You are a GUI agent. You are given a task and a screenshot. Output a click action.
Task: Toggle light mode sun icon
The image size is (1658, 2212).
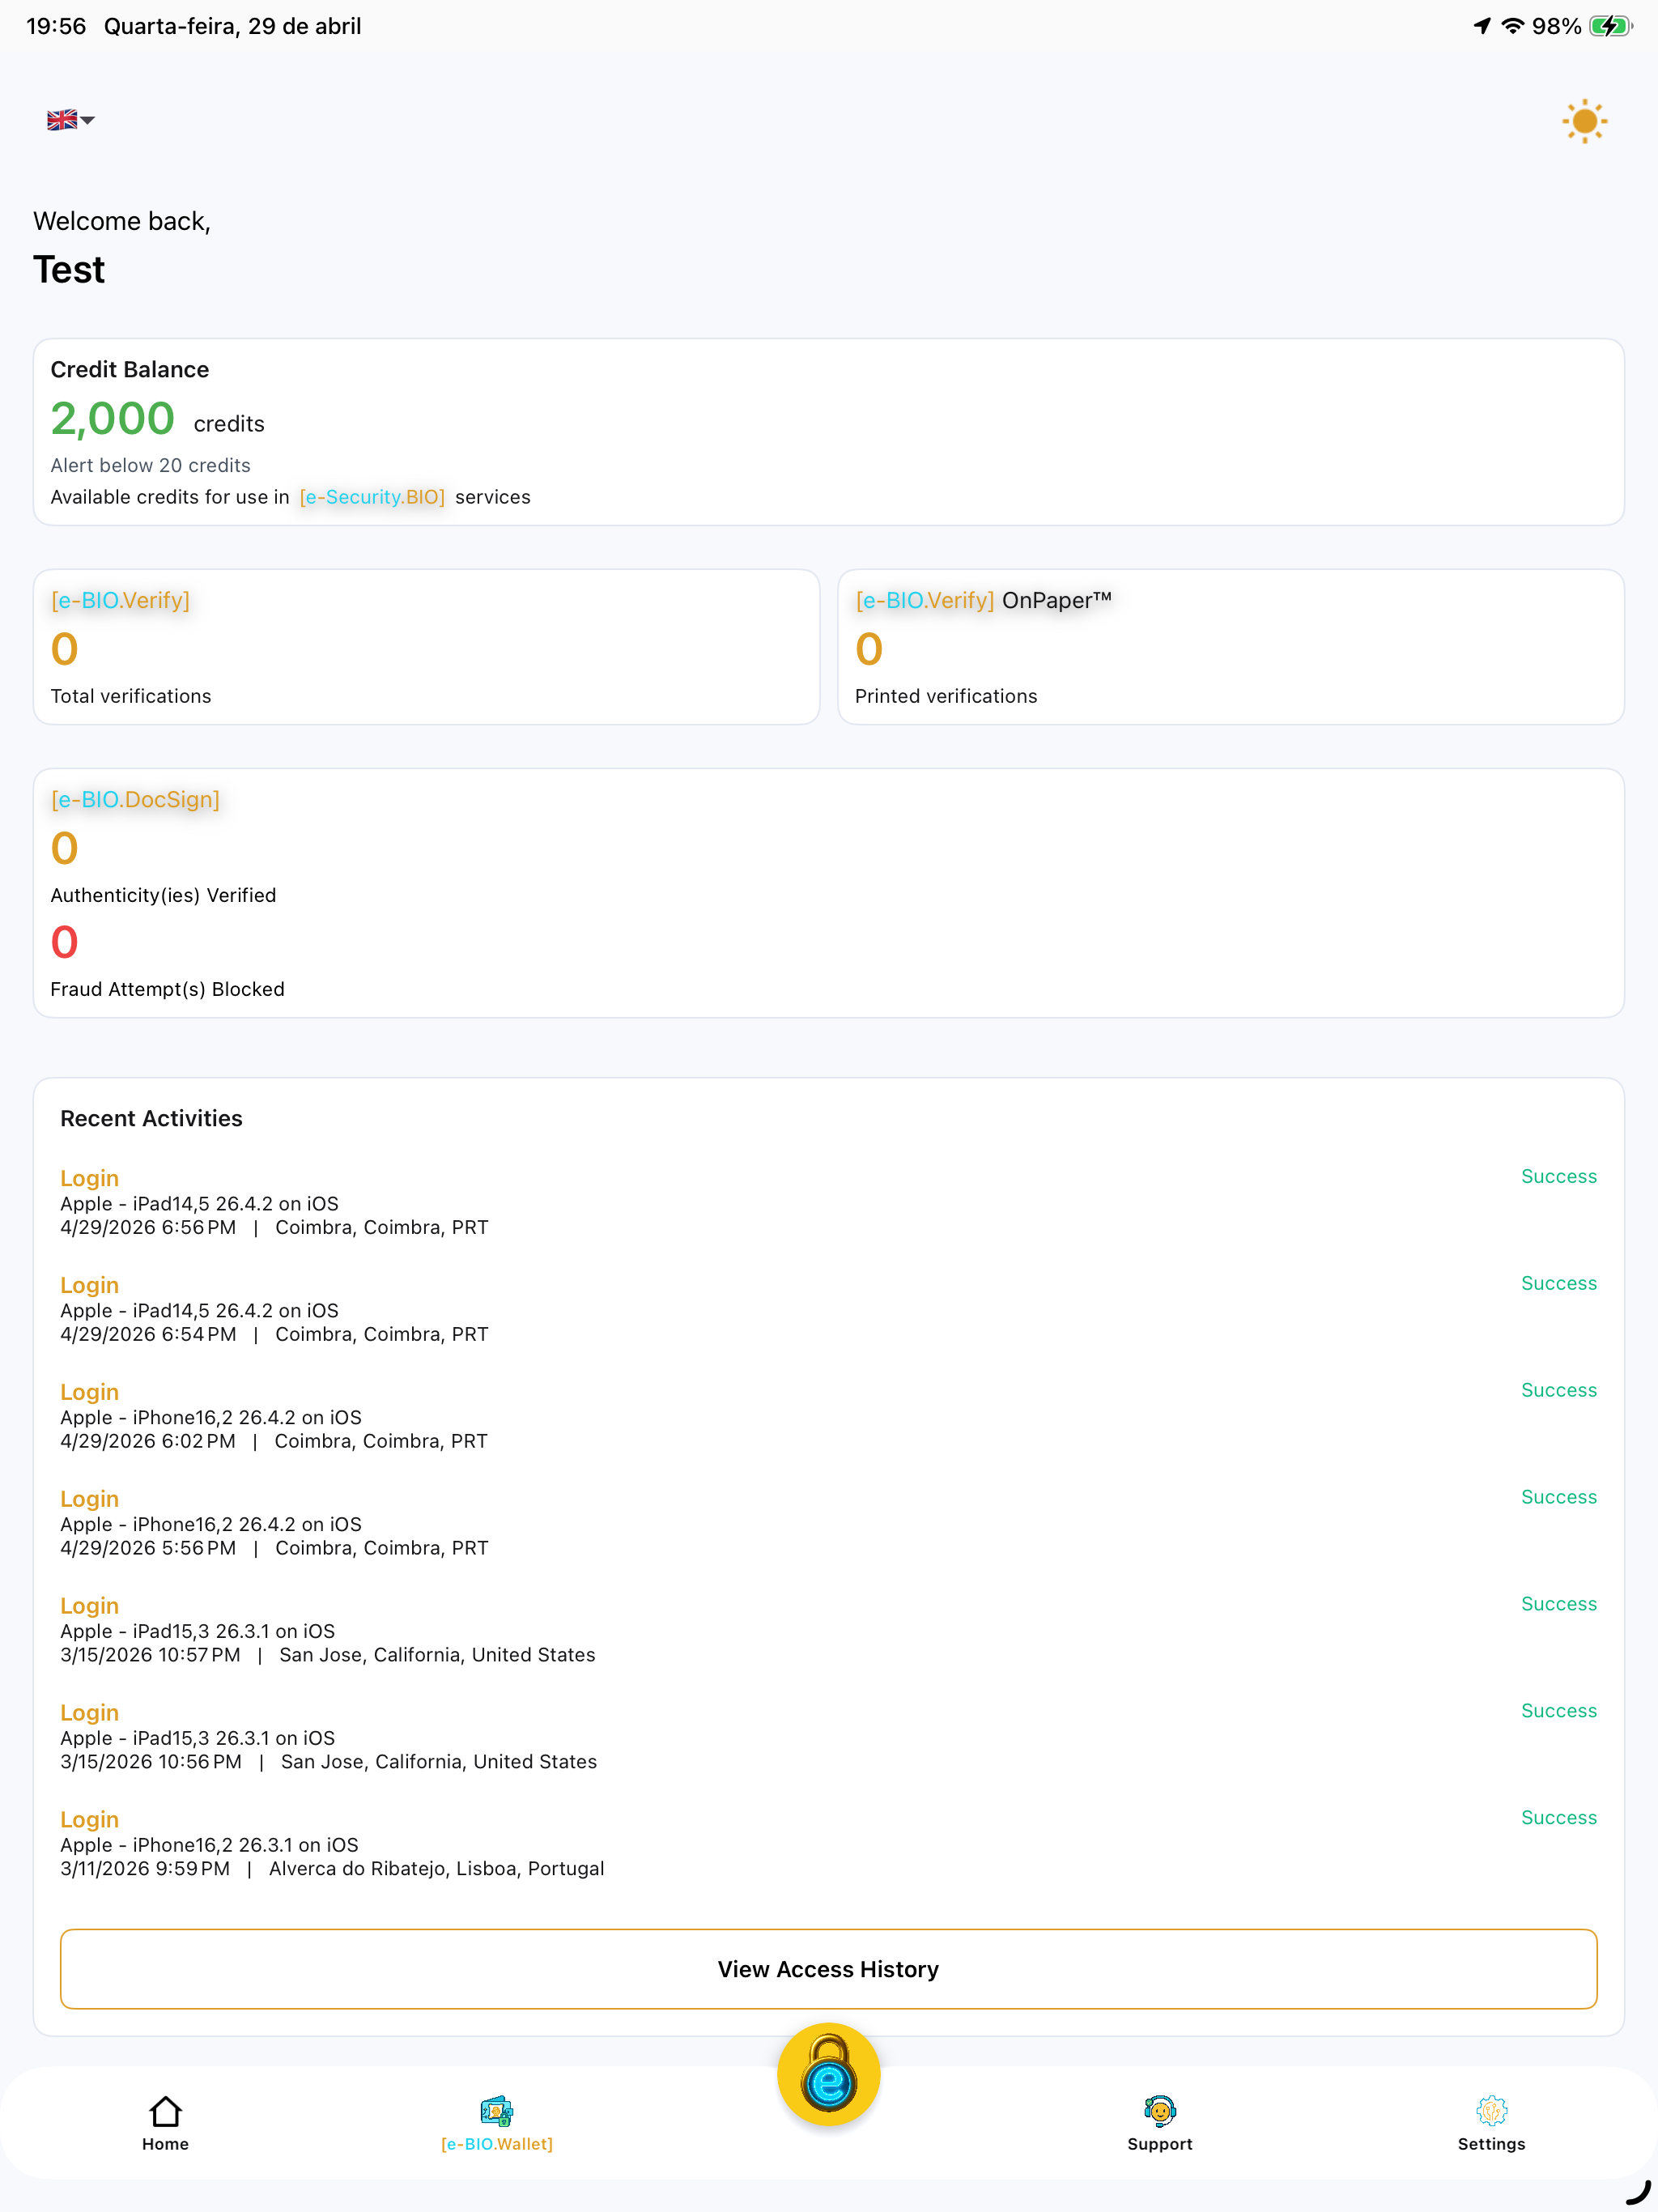pos(1584,121)
